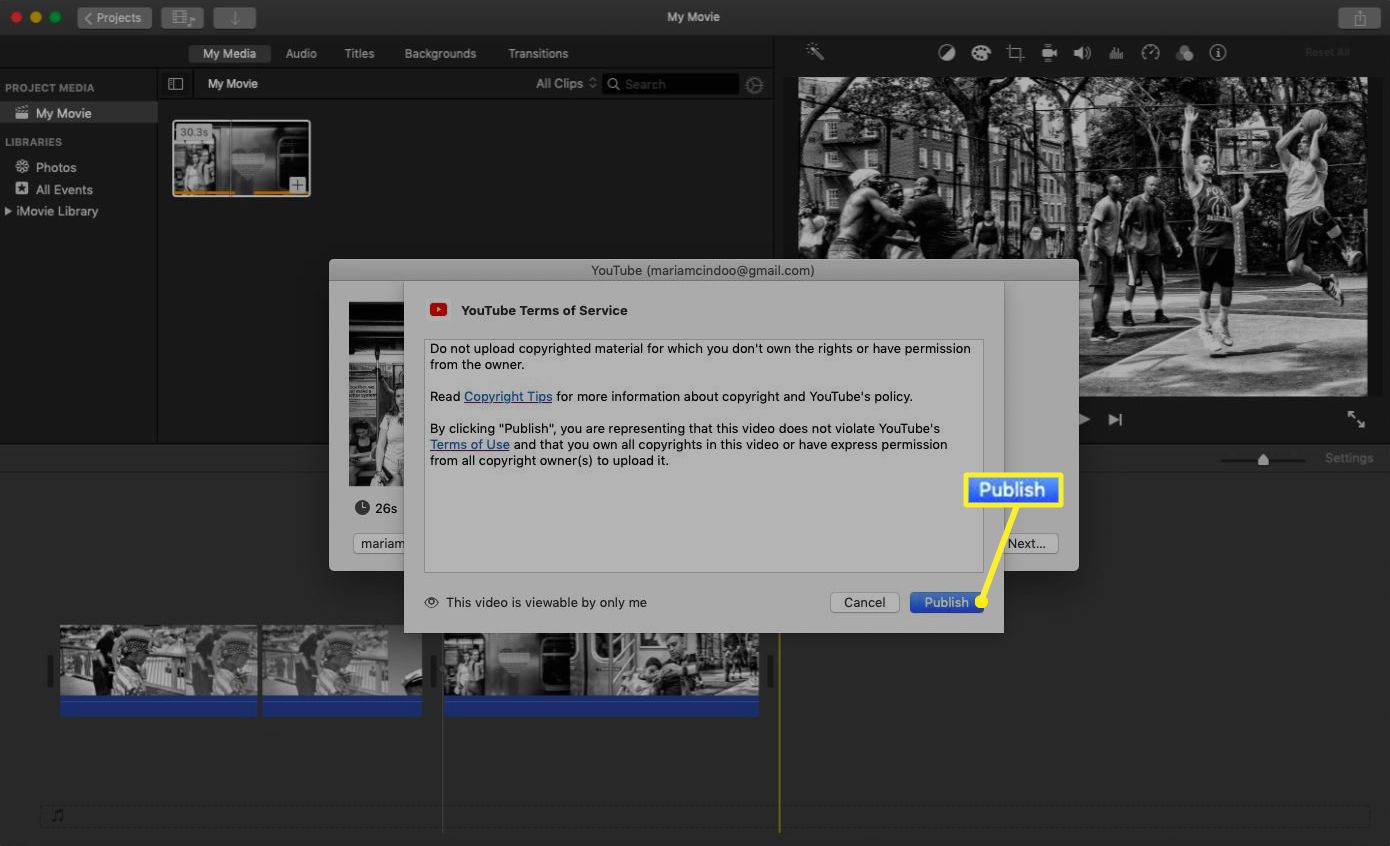Switch to the Titles tab
Screen dimensions: 1390x846
(x=359, y=54)
